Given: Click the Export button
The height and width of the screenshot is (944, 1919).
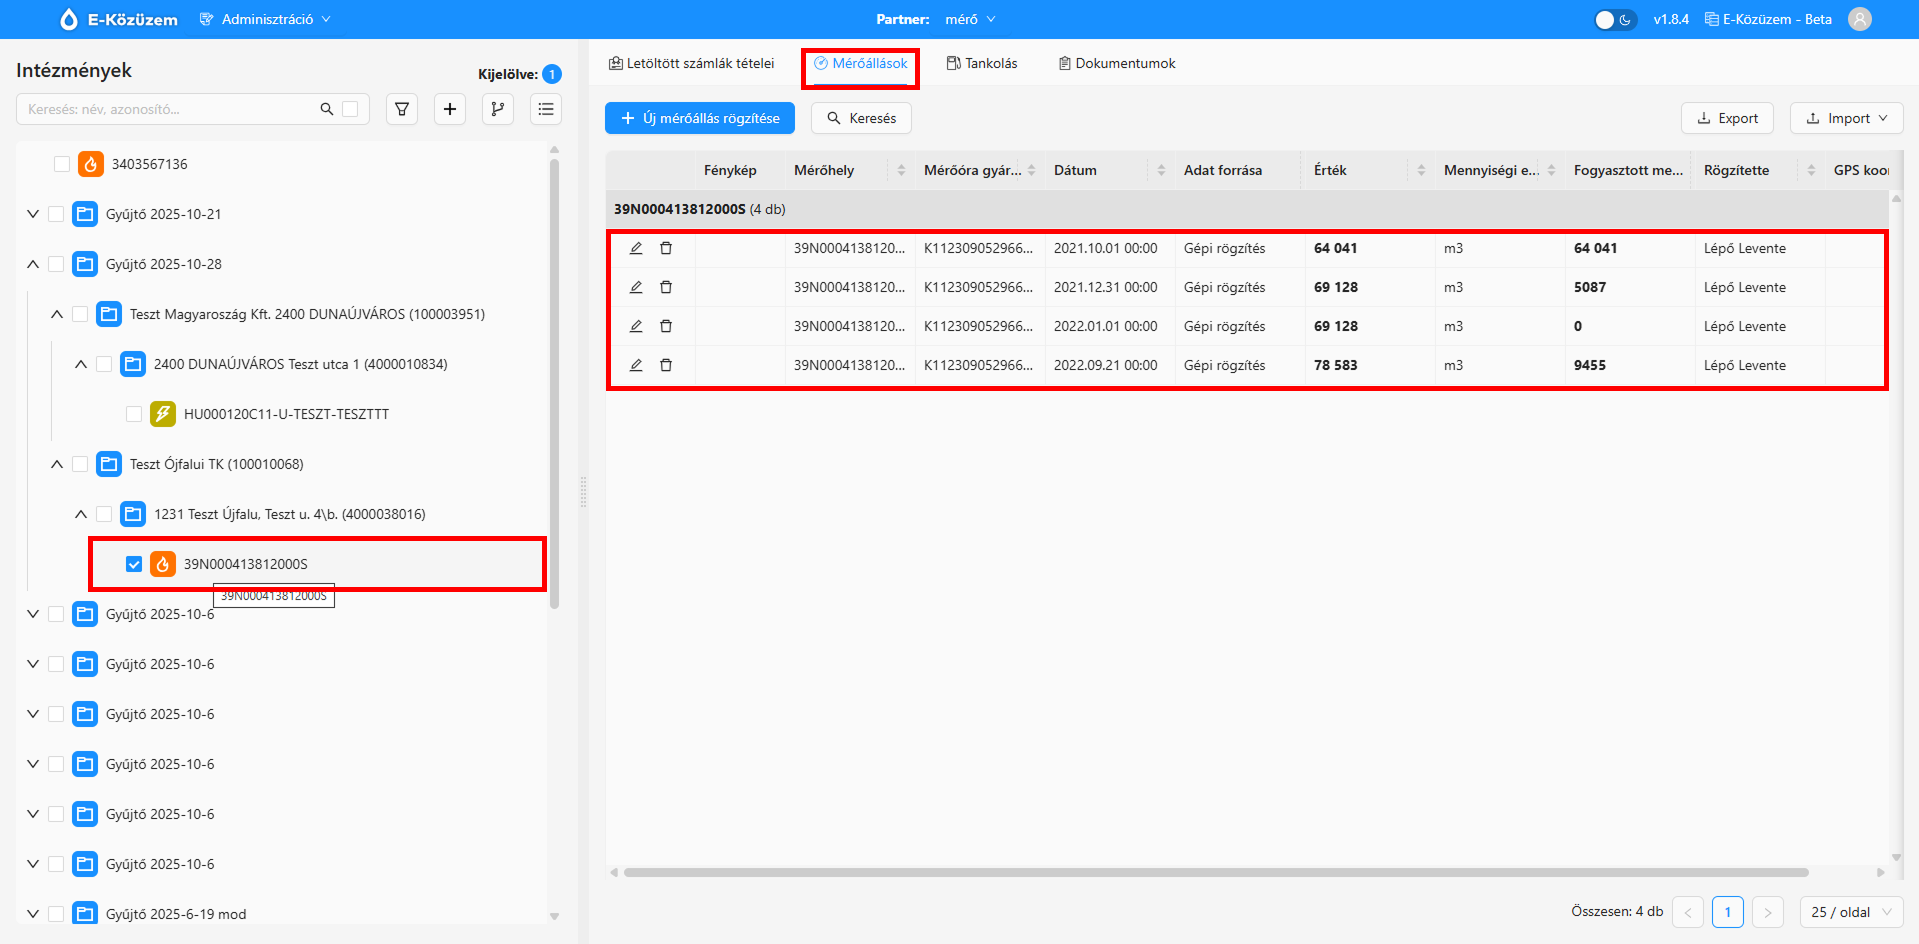Looking at the screenshot, I should point(1727,118).
